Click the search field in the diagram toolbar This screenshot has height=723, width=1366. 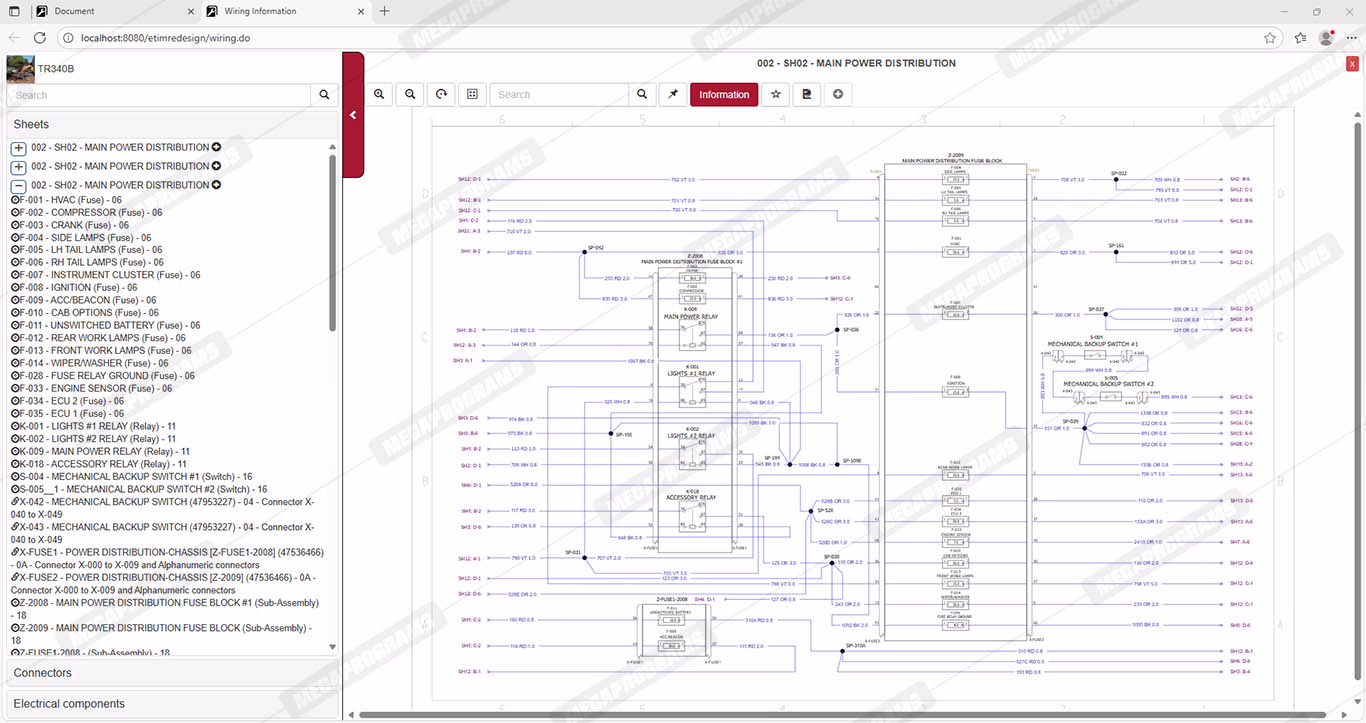pyautogui.click(x=560, y=94)
